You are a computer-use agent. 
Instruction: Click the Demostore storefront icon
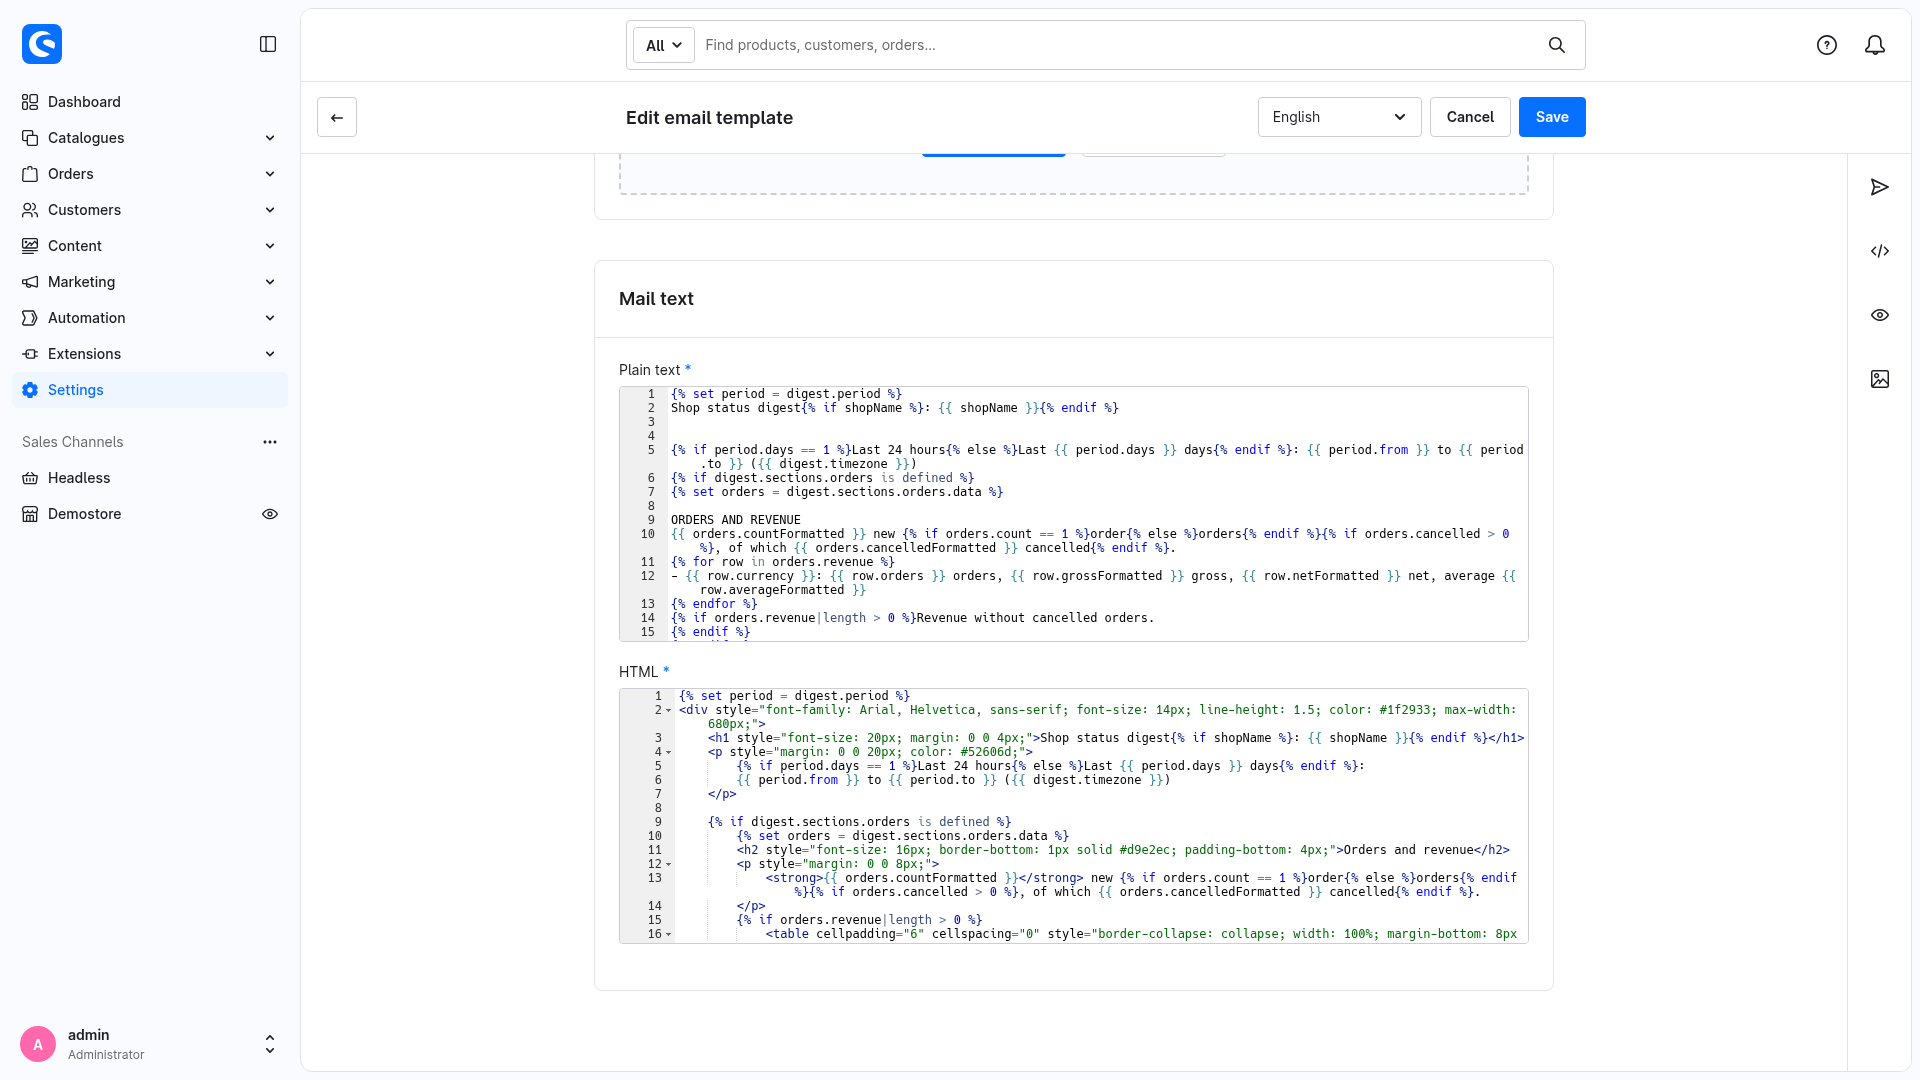[x=30, y=514]
